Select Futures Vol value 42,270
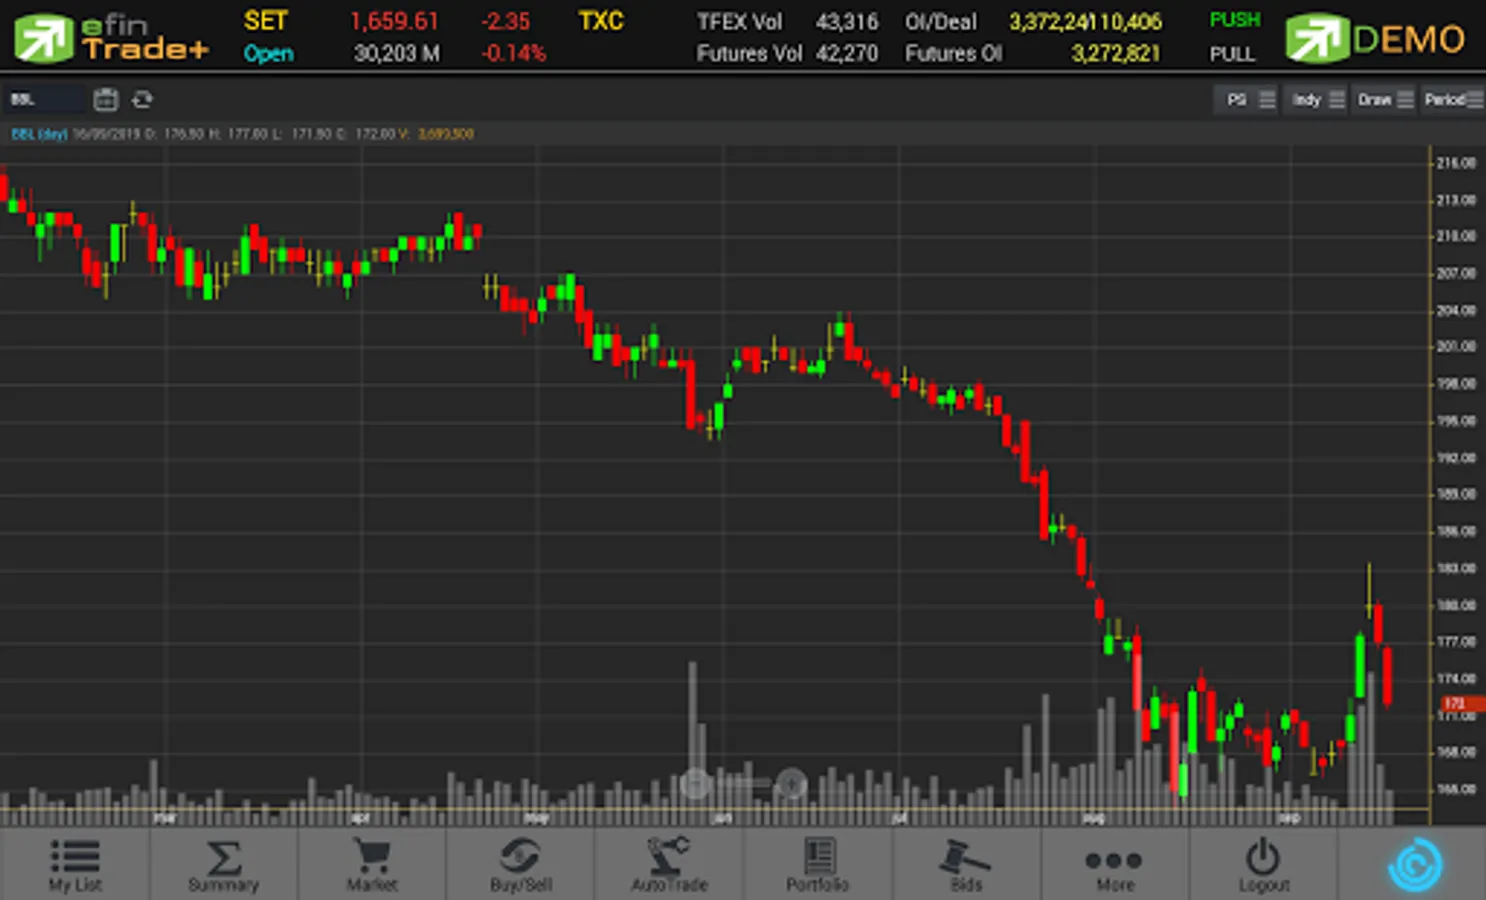The height and width of the screenshot is (900, 1486). (x=847, y=53)
